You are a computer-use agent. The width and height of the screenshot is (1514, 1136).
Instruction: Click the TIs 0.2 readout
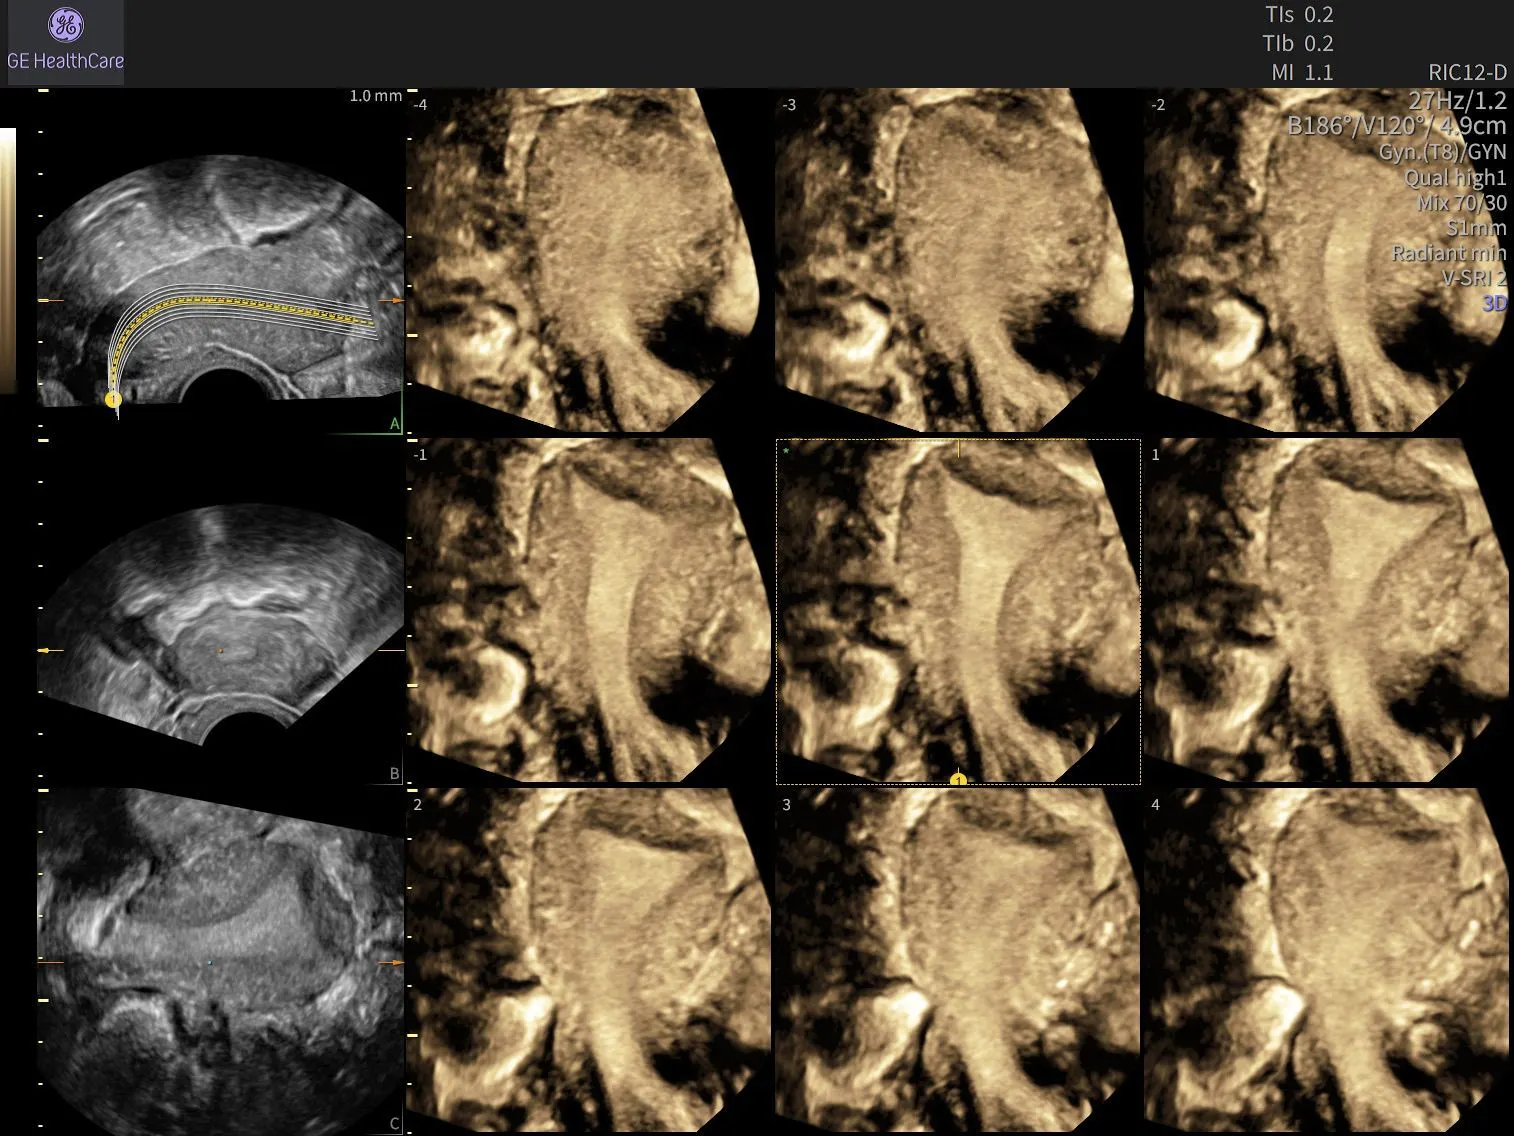[x=1299, y=15]
